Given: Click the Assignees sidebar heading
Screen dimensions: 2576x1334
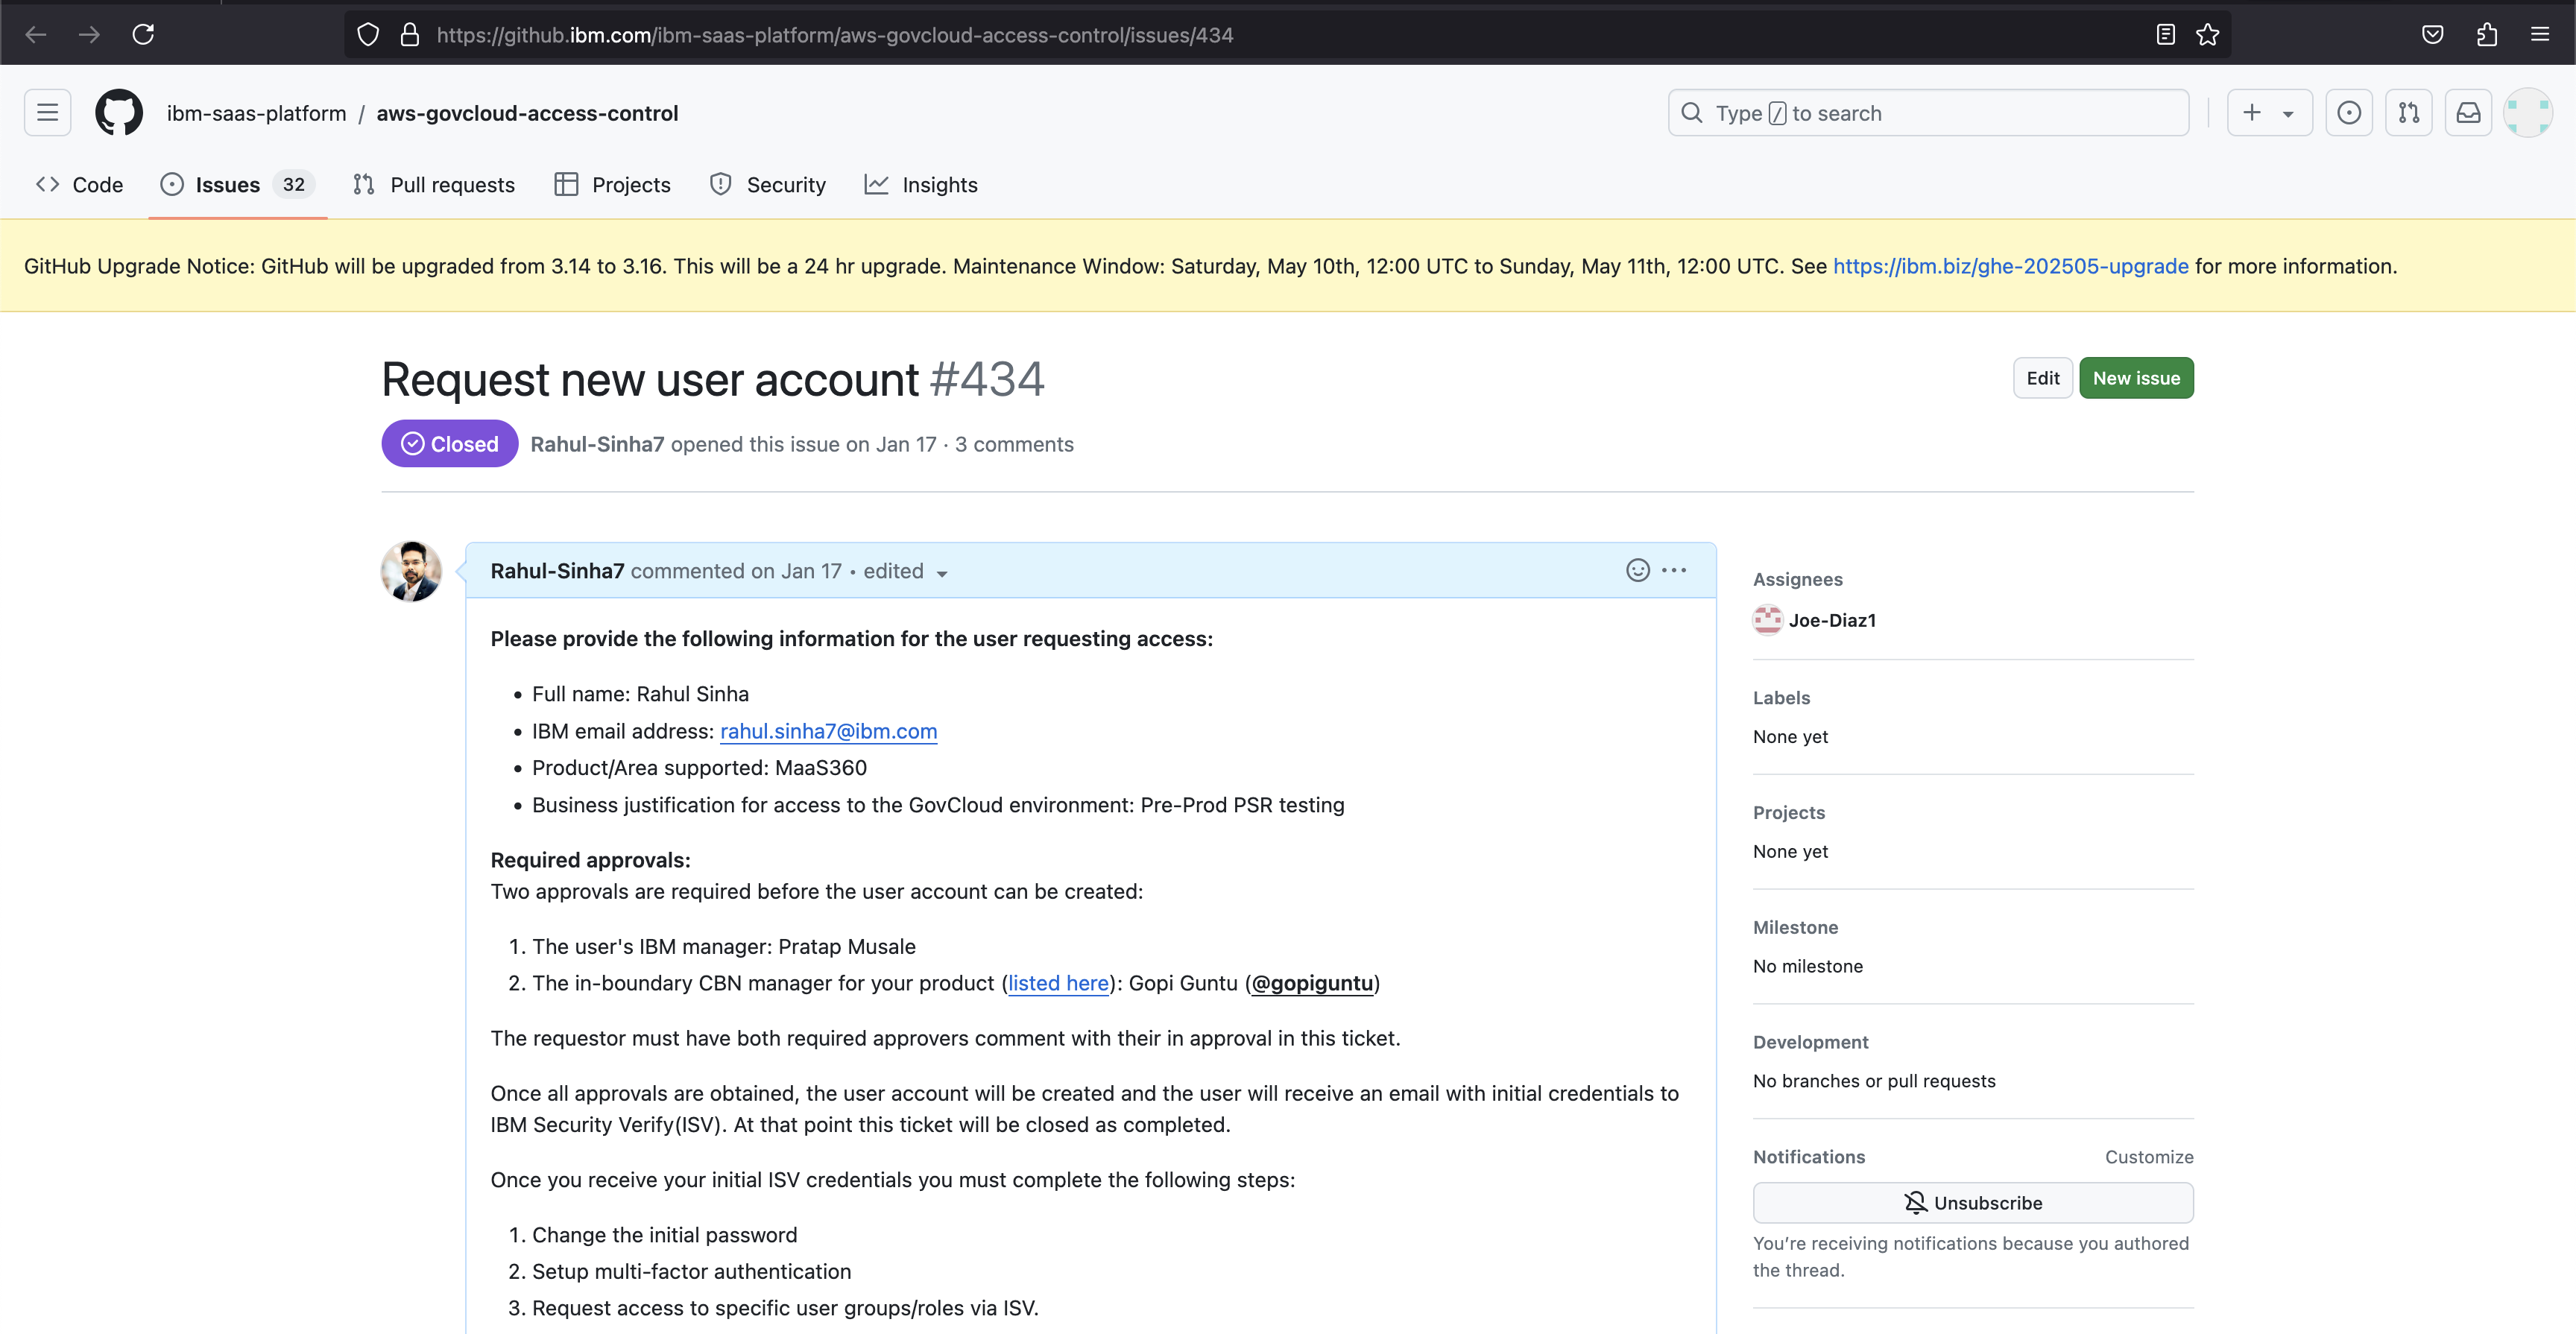Looking at the screenshot, I should coord(1797,579).
